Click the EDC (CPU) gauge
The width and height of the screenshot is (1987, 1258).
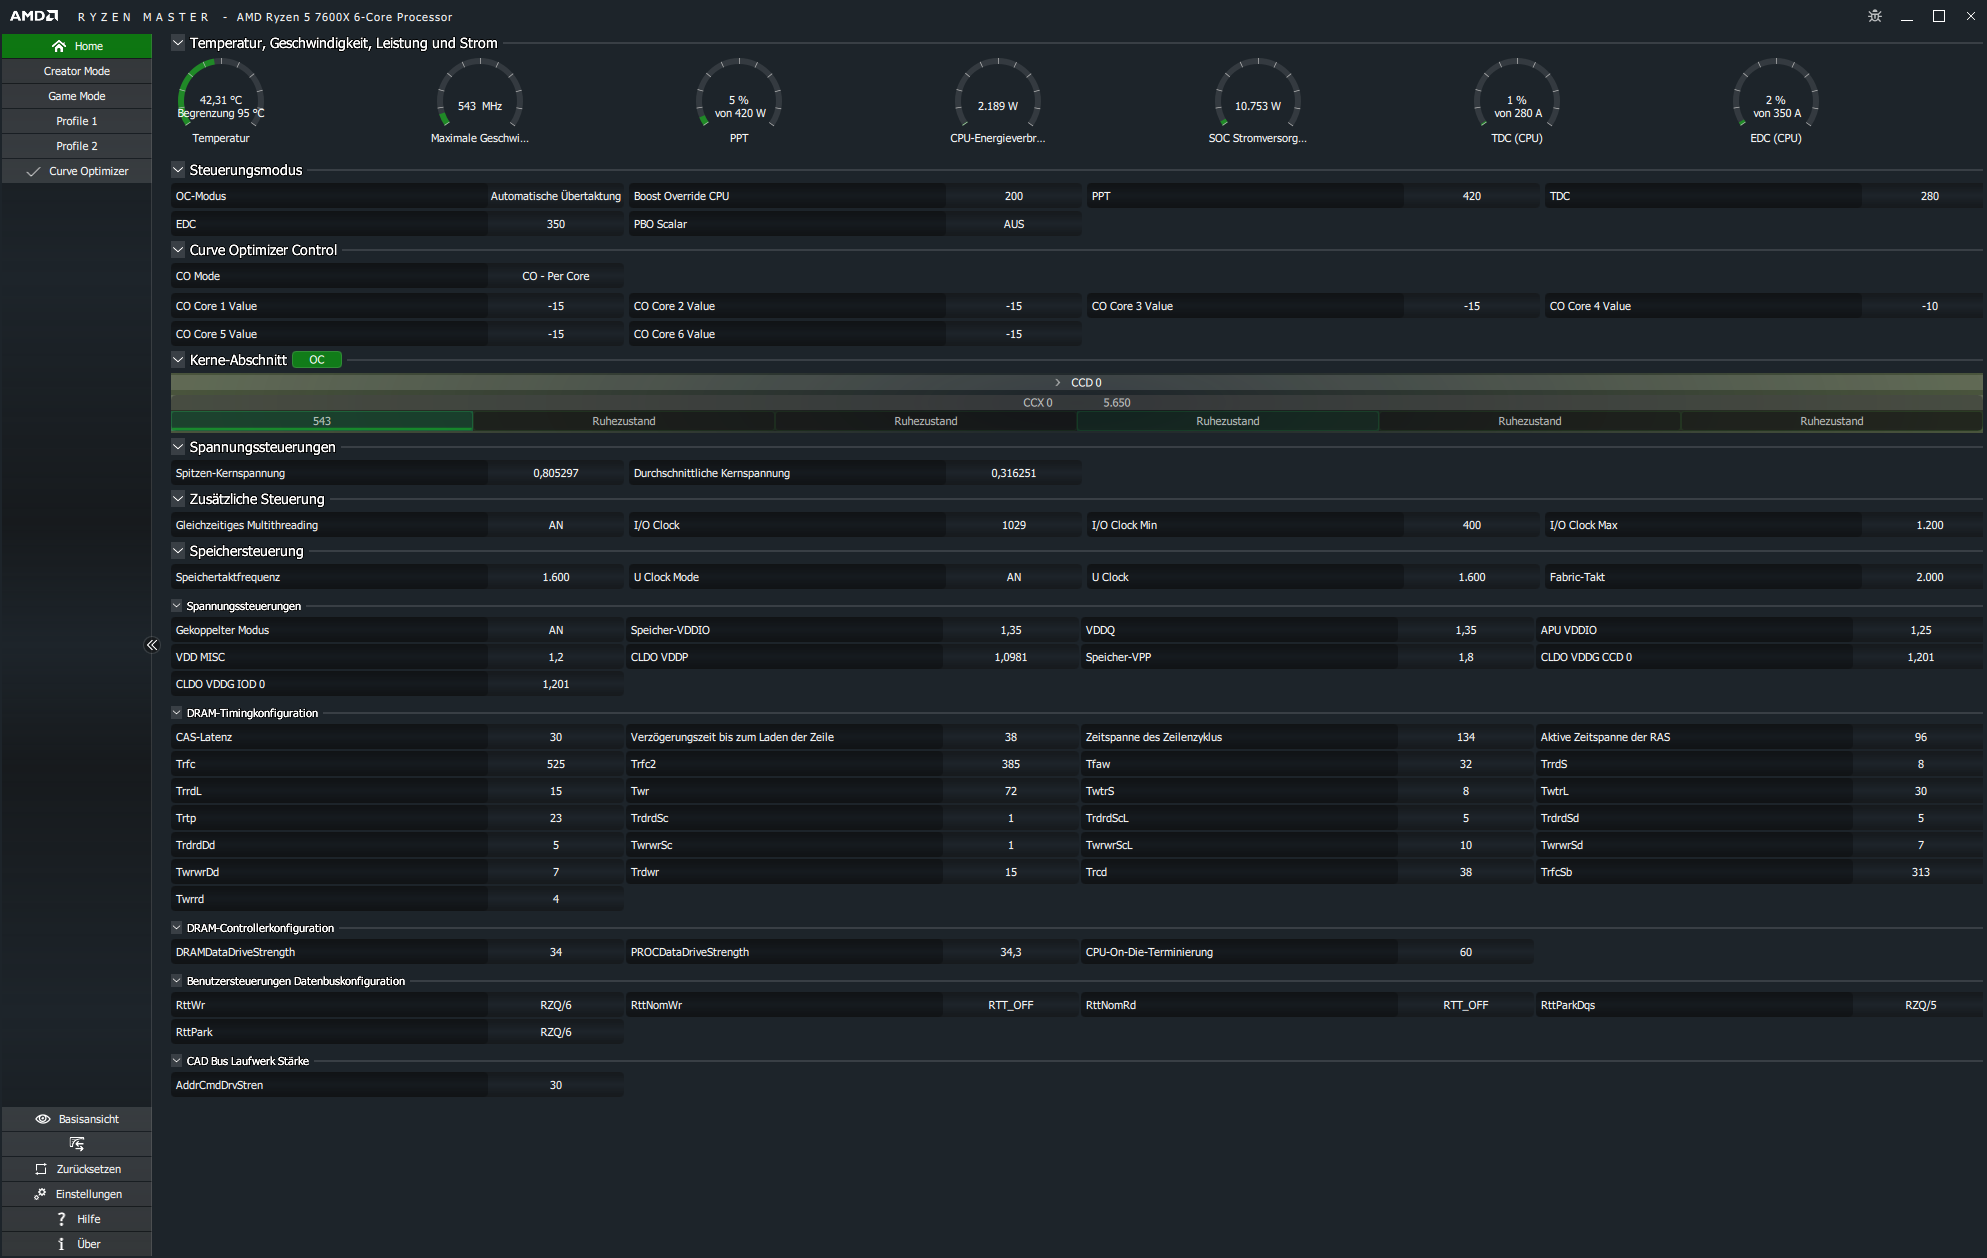[1776, 100]
